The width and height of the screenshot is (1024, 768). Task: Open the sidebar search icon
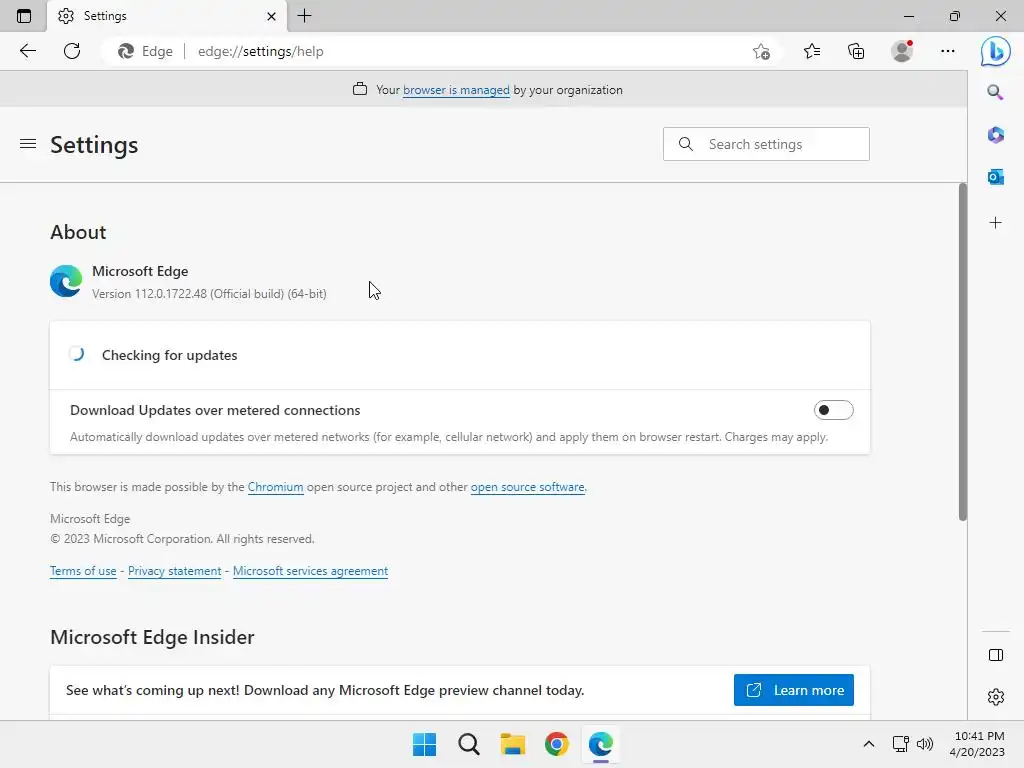pos(995,92)
